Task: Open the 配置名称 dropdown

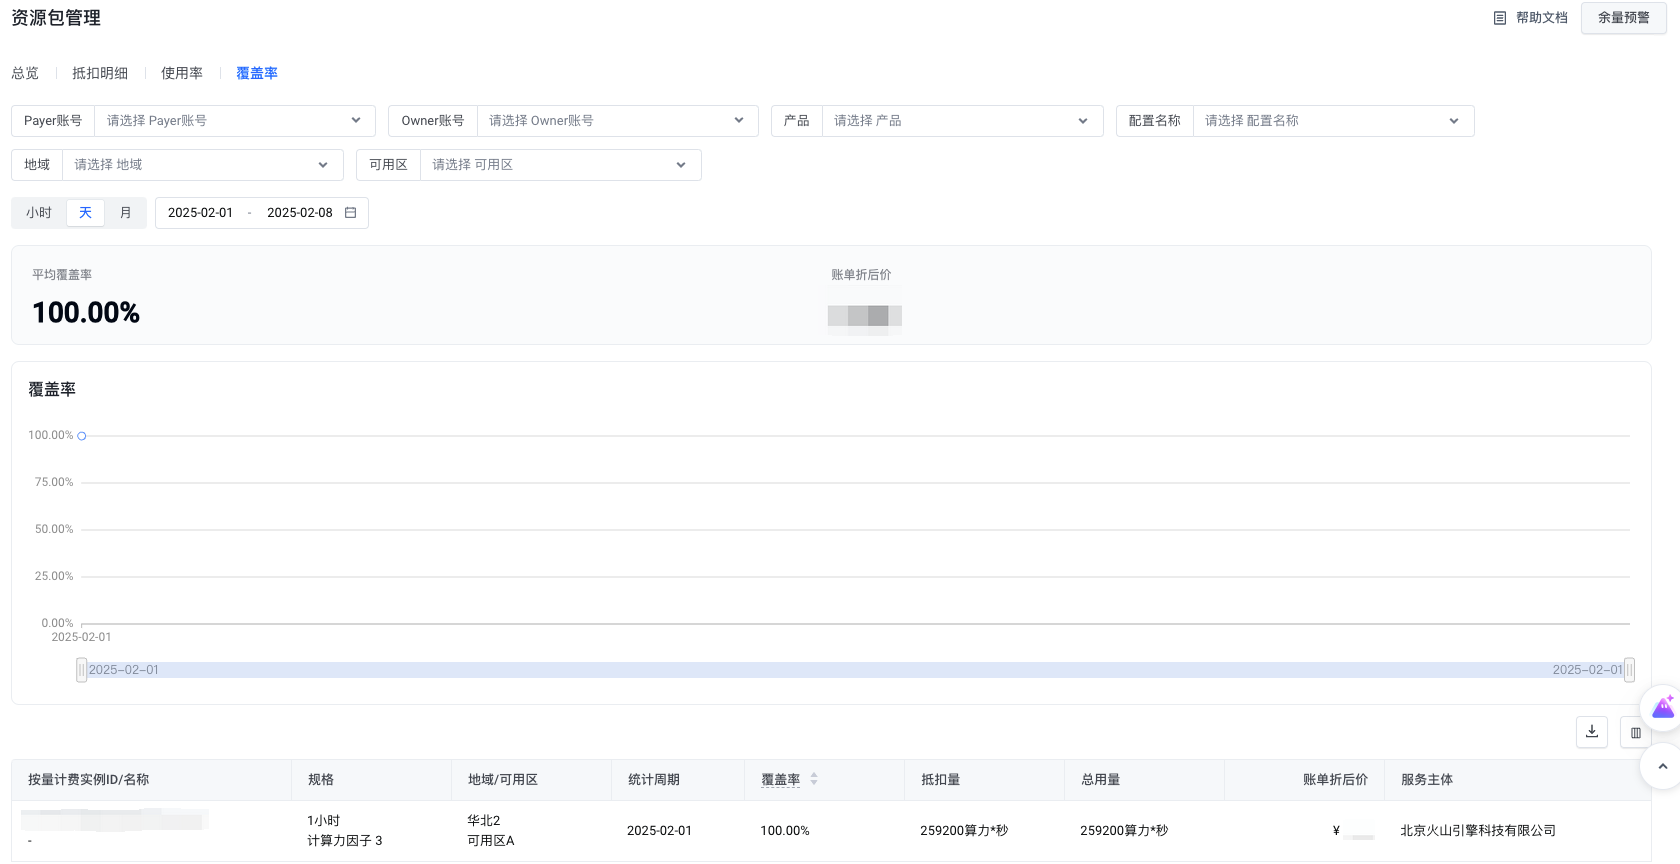Action: [1333, 121]
